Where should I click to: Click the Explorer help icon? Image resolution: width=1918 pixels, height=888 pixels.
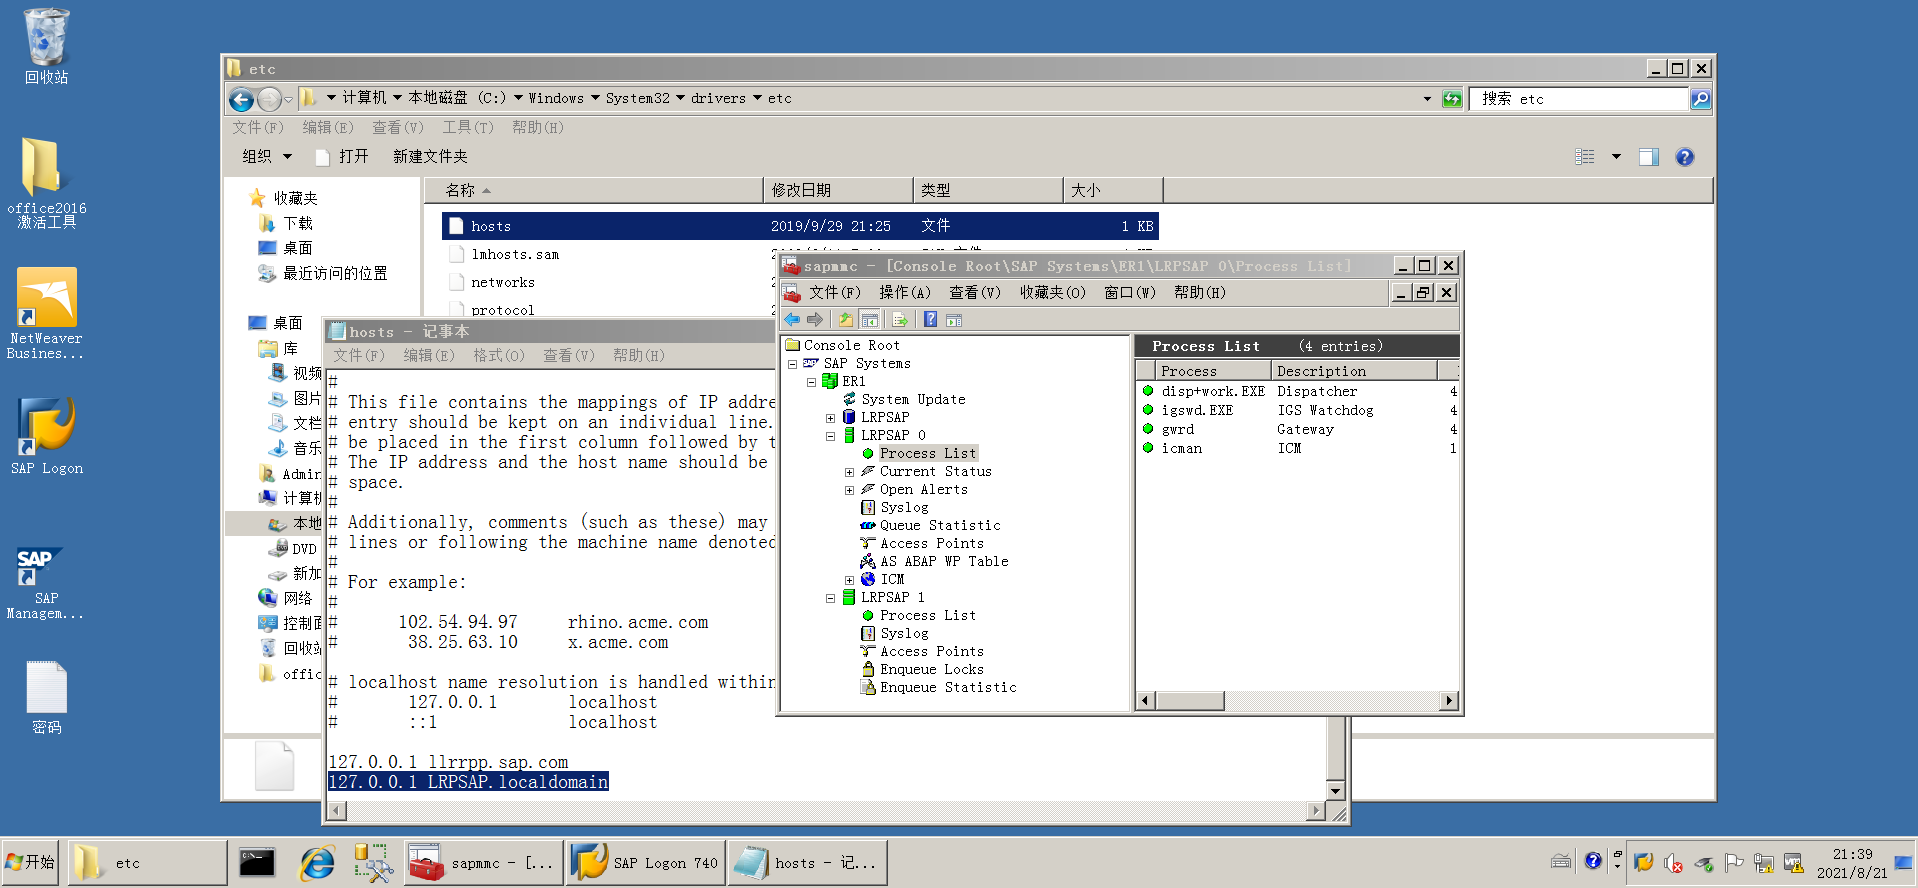click(1685, 157)
